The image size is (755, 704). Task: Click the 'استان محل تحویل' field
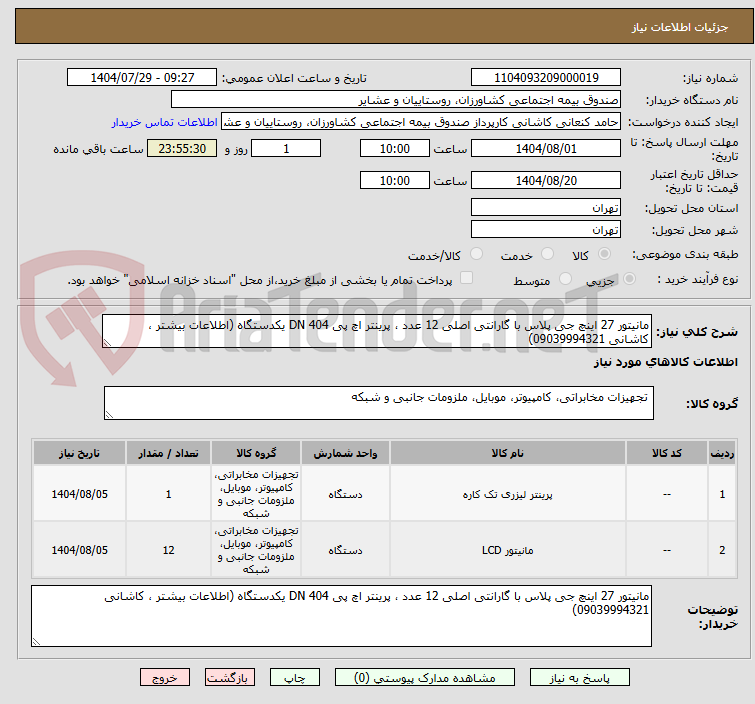pos(546,208)
